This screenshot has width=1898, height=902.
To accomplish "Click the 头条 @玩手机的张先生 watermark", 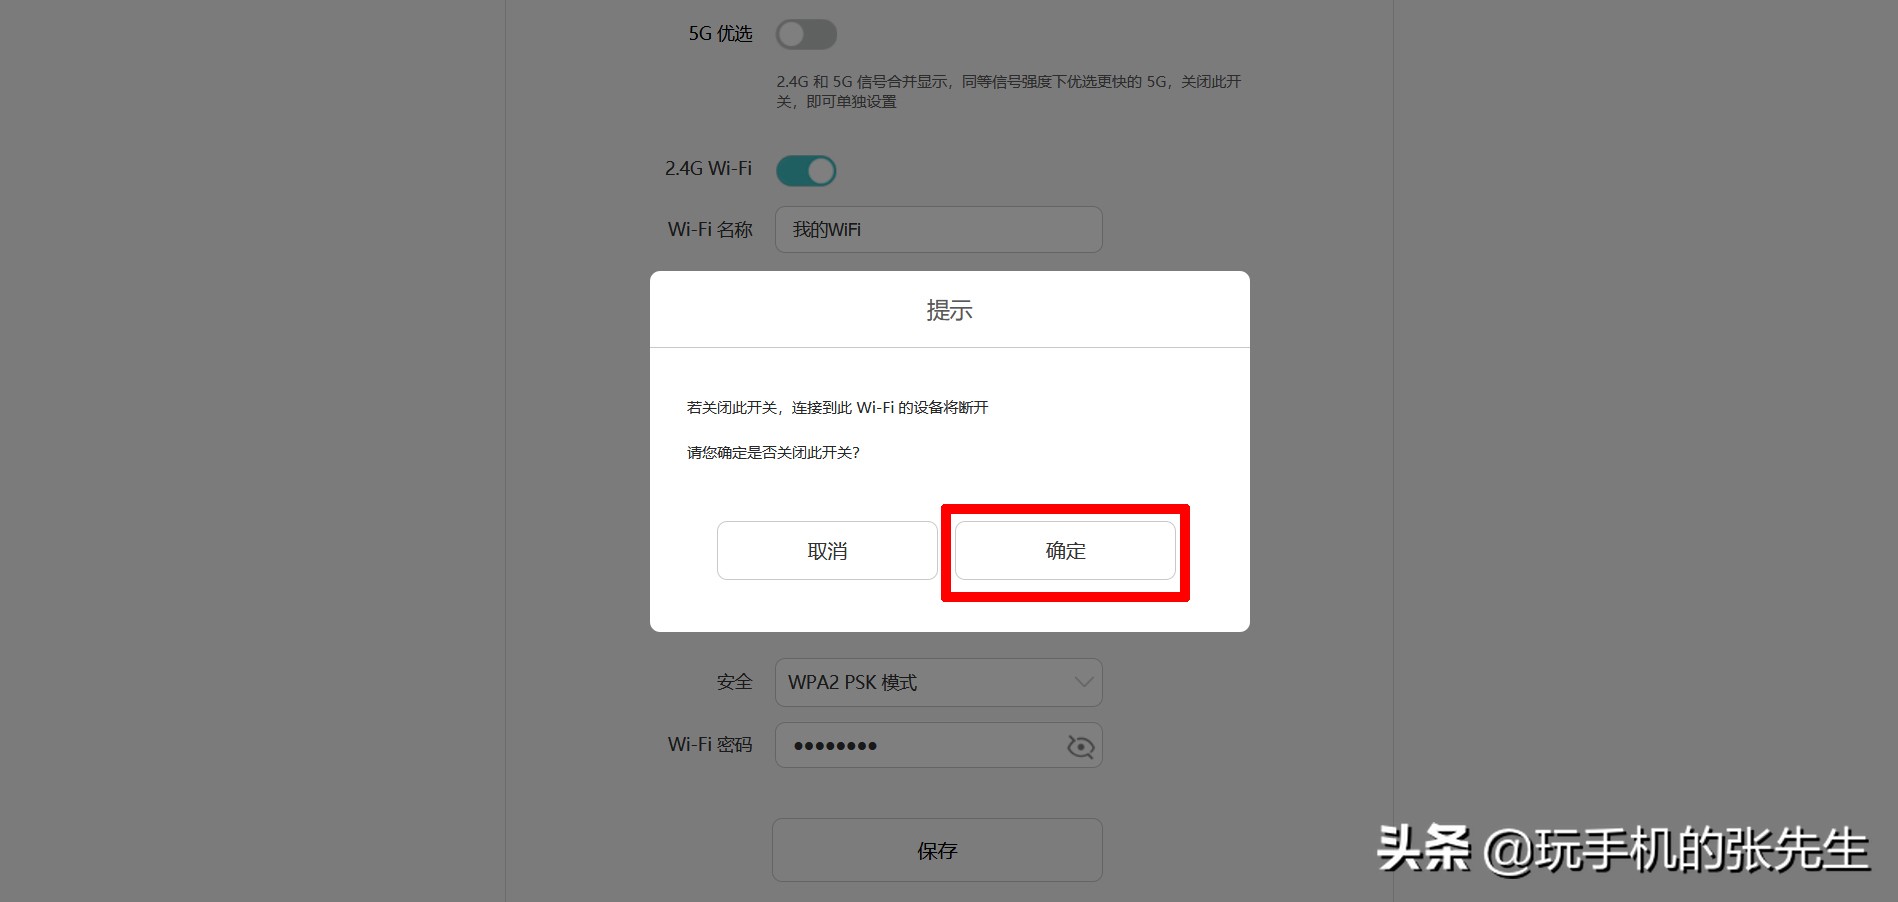I will pyautogui.click(x=1622, y=850).
